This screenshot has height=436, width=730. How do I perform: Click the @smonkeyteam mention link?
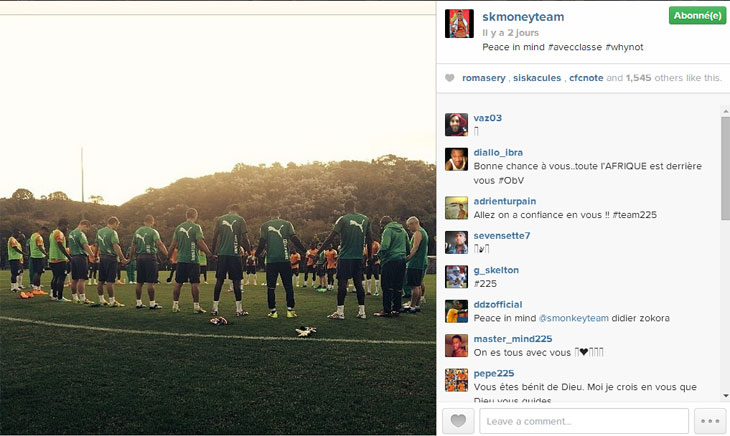[574, 318]
